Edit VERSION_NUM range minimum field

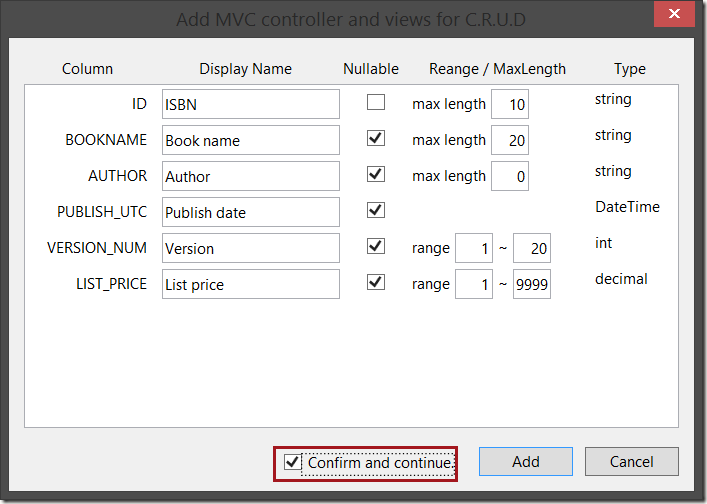pyautogui.click(x=474, y=248)
